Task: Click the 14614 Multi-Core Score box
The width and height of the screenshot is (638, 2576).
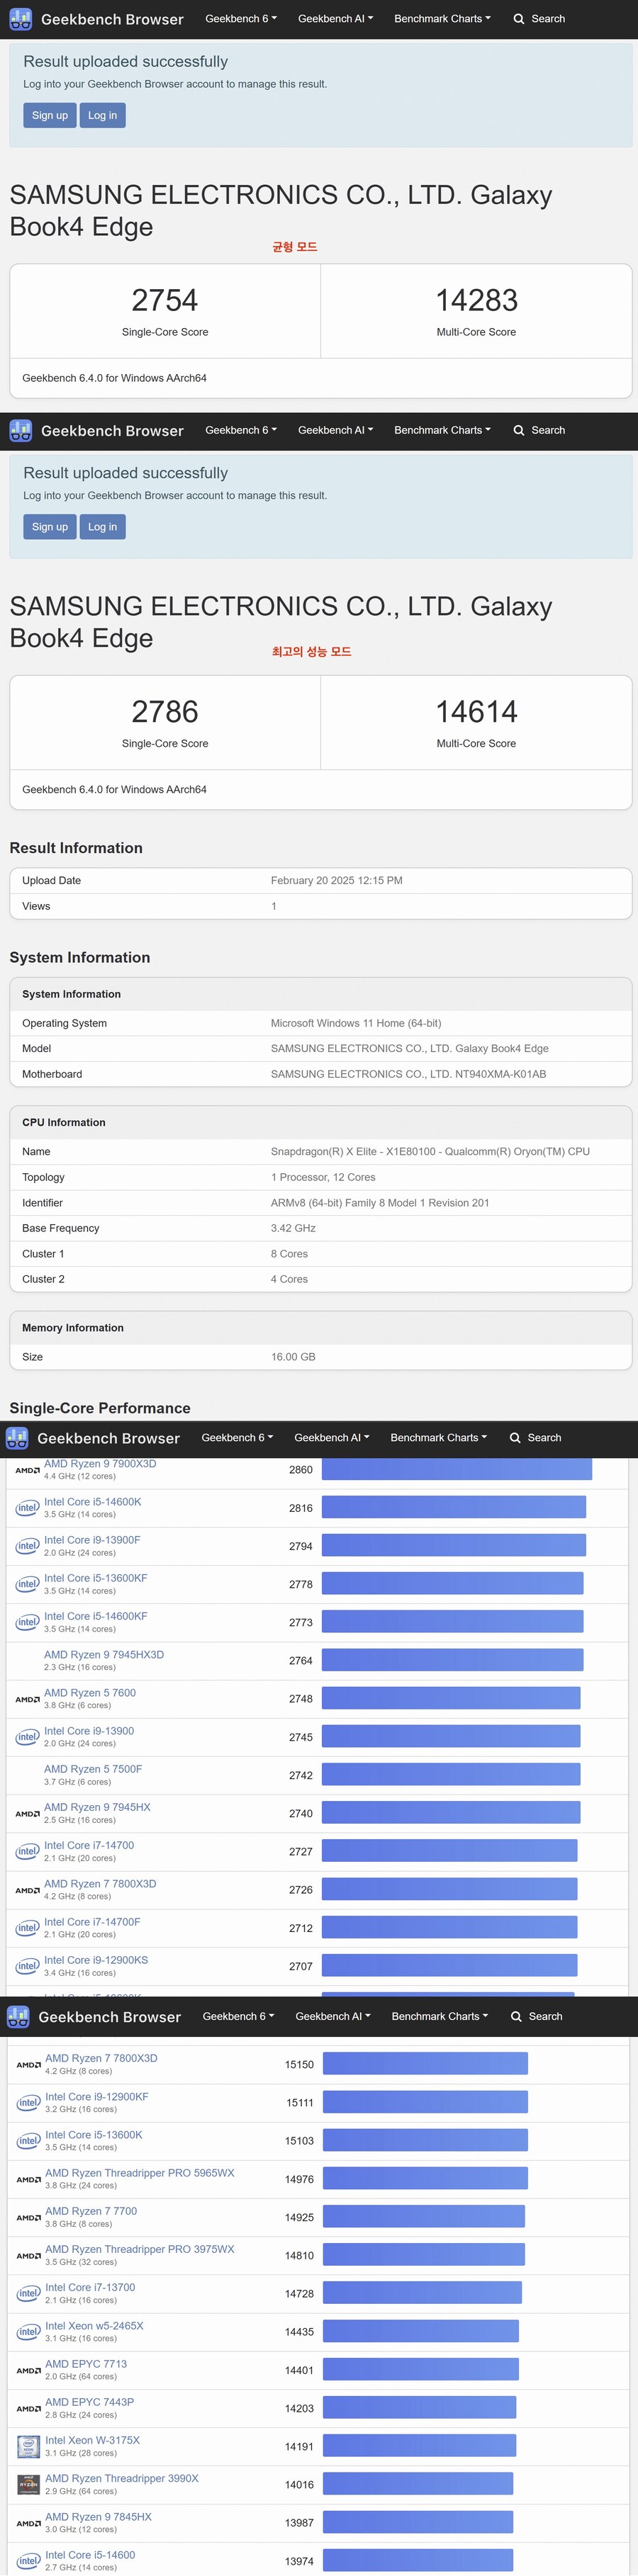Action: 476,722
